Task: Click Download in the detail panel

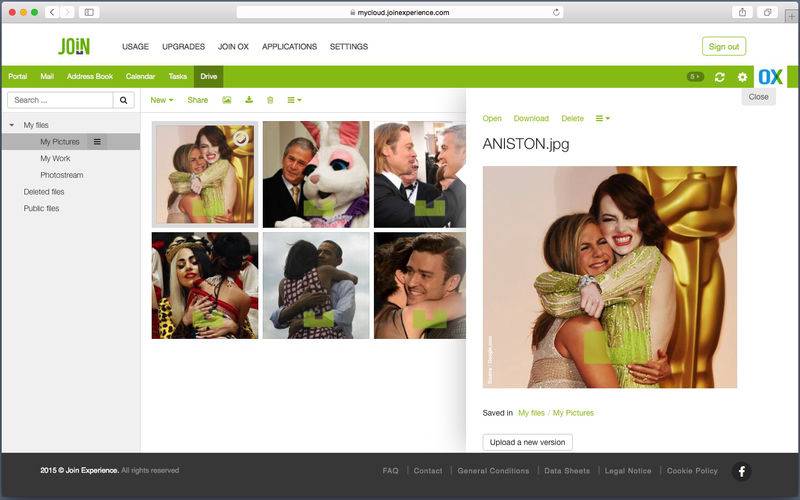Action: click(531, 118)
